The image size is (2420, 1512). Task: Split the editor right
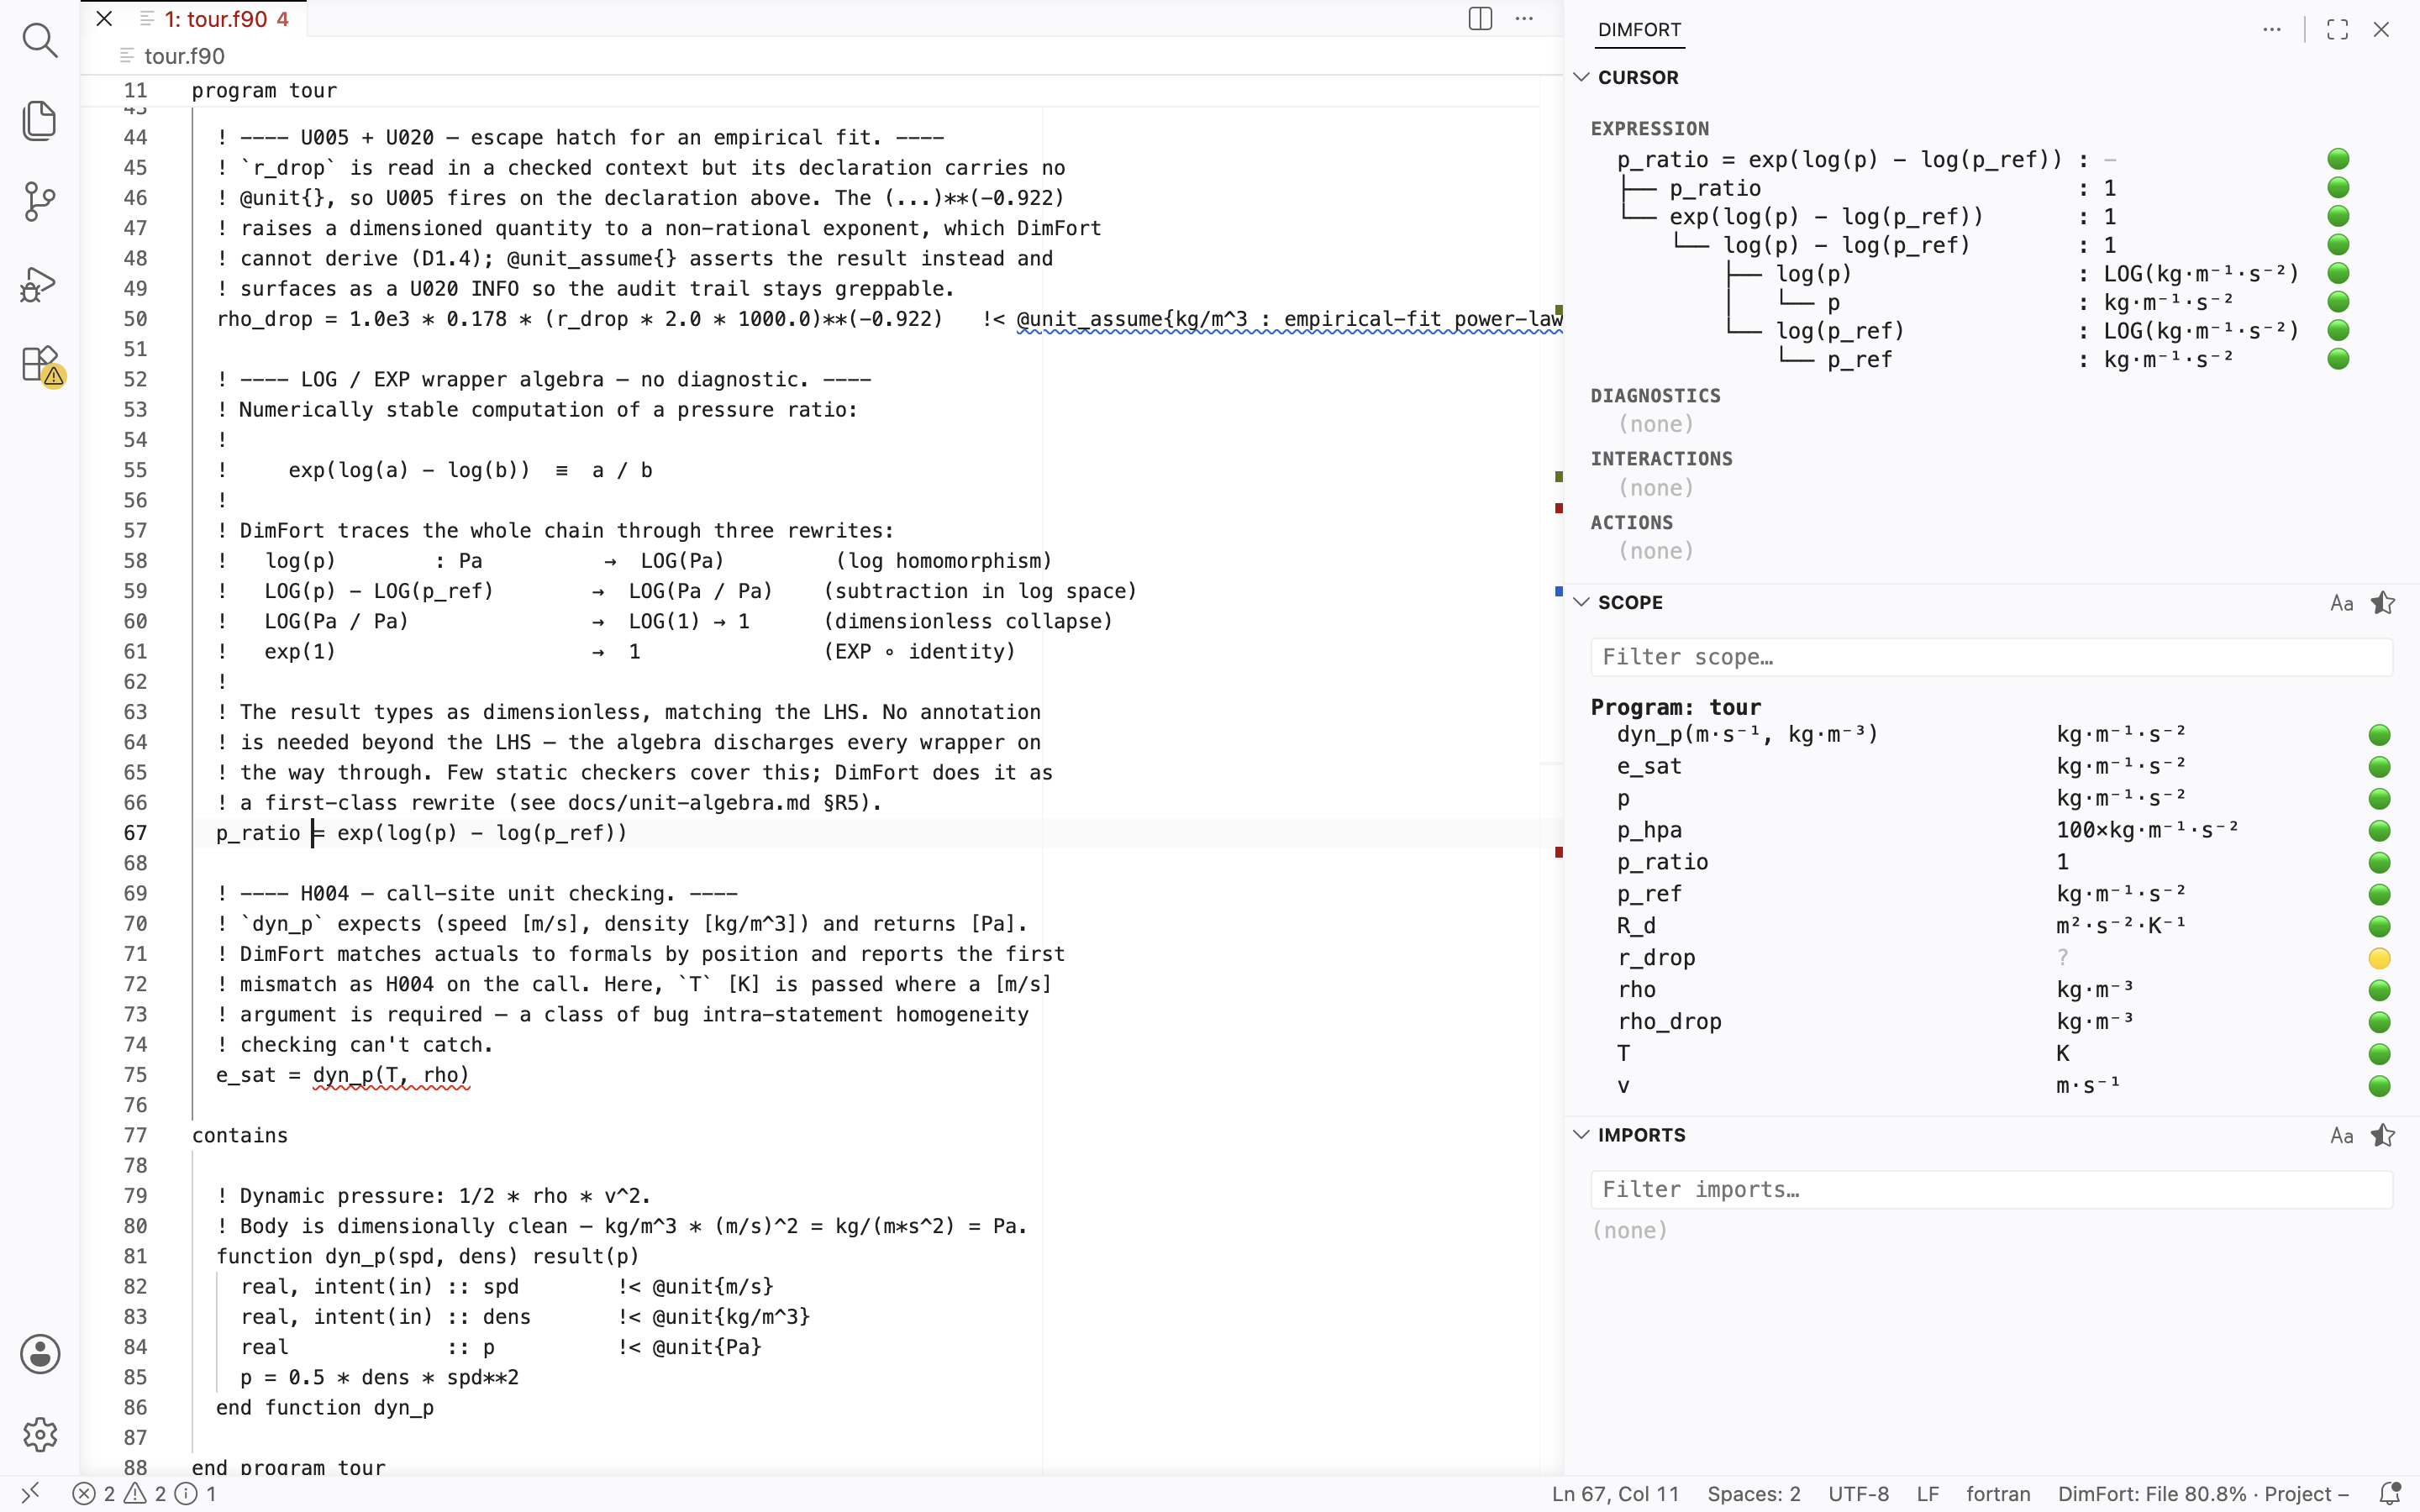pos(1480,19)
